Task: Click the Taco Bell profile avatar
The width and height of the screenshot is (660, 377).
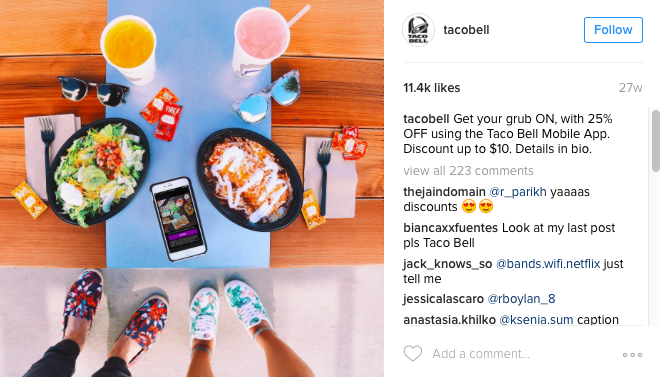Action: coord(418,30)
